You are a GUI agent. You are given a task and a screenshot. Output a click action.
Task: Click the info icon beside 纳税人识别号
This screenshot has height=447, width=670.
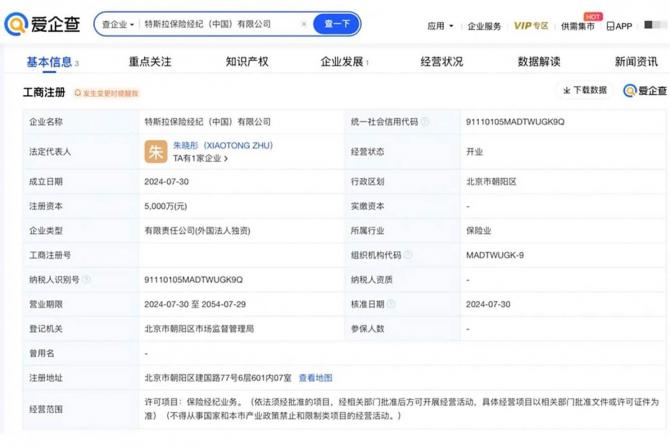(x=86, y=280)
